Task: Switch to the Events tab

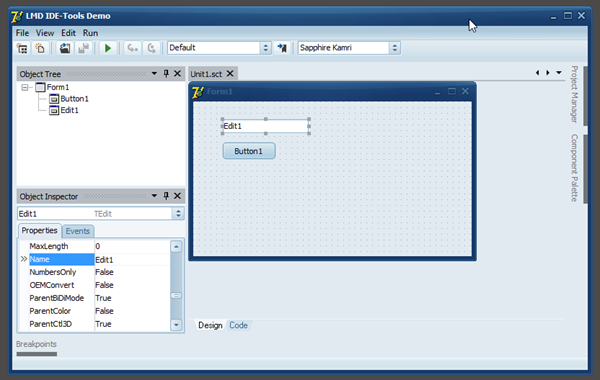Action: coord(78,231)
